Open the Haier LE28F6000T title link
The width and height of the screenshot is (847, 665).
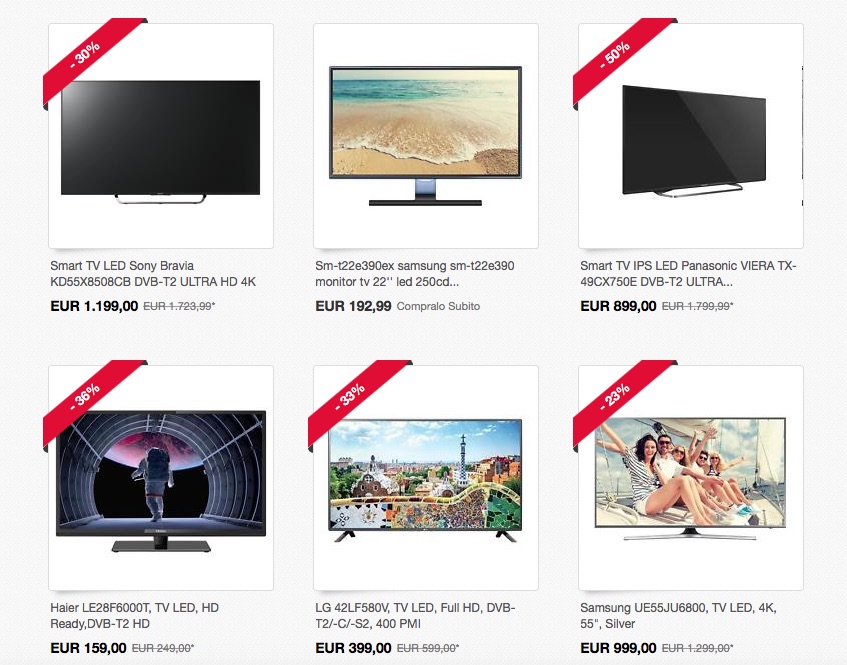pyautogui.click(x=135, y=616)
